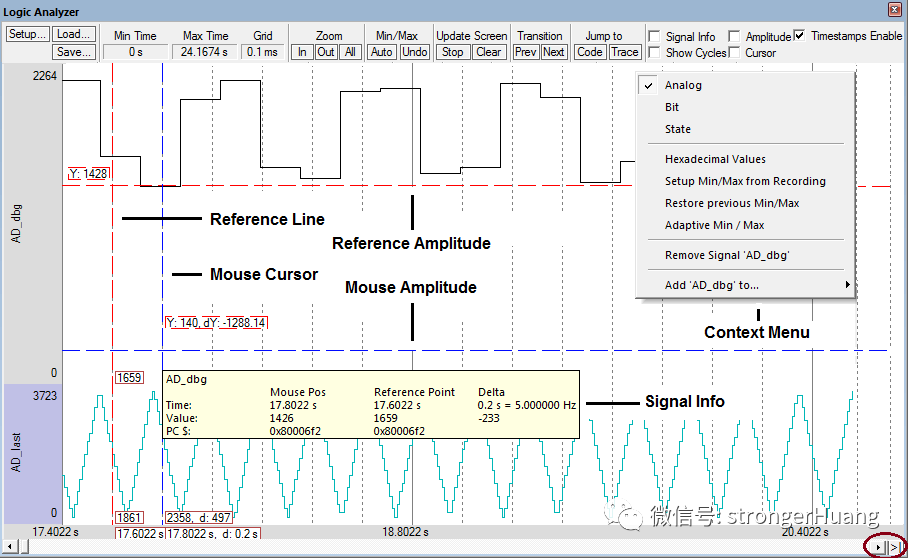
Task: Click the Setup... button
Action: tap(27, 34)
